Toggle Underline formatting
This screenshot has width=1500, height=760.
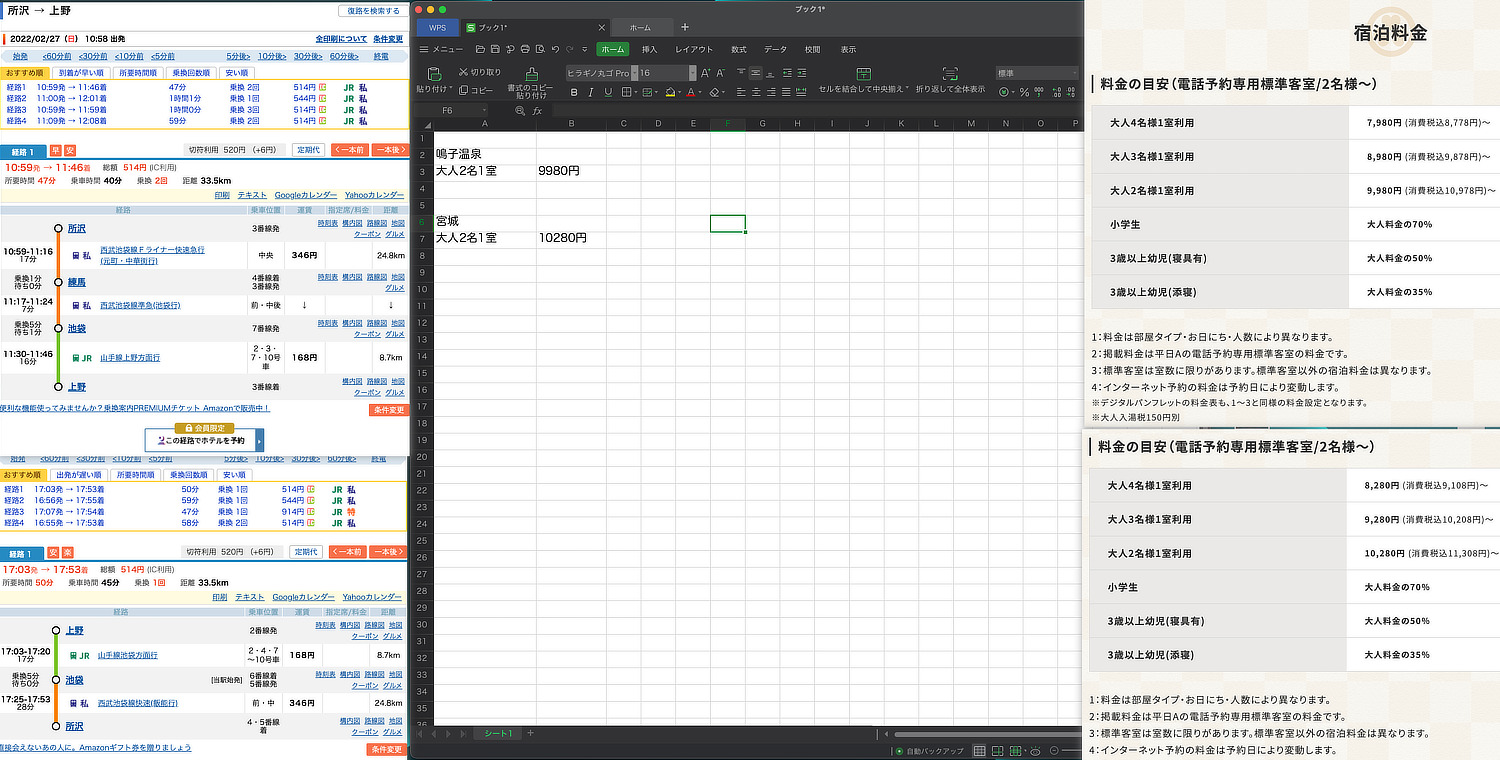608,92
